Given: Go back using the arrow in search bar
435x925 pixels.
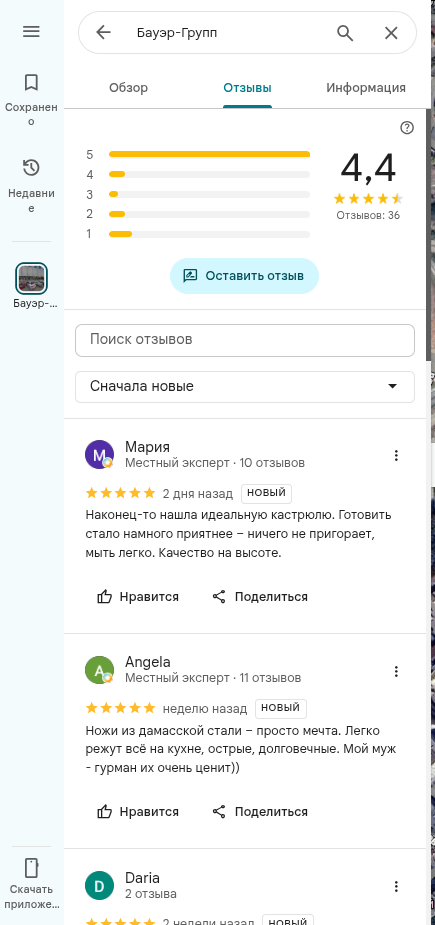Looking at the screenshot, I should [103, 32].
